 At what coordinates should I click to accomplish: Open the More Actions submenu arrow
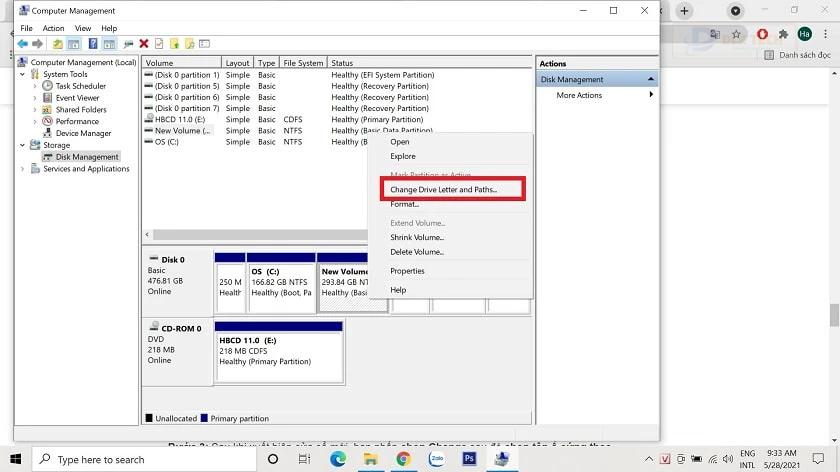651,95
